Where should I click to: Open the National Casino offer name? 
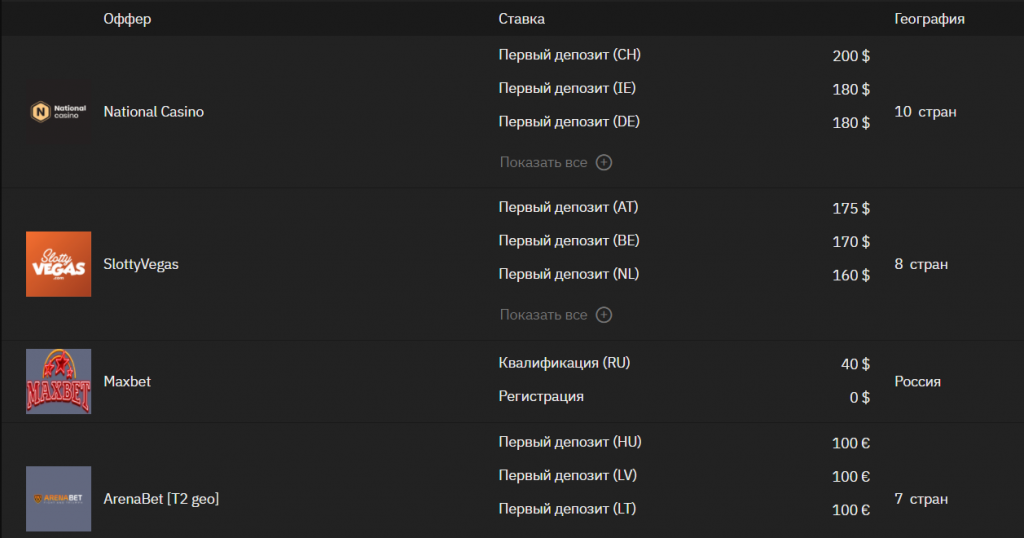[x=153, y=112]
